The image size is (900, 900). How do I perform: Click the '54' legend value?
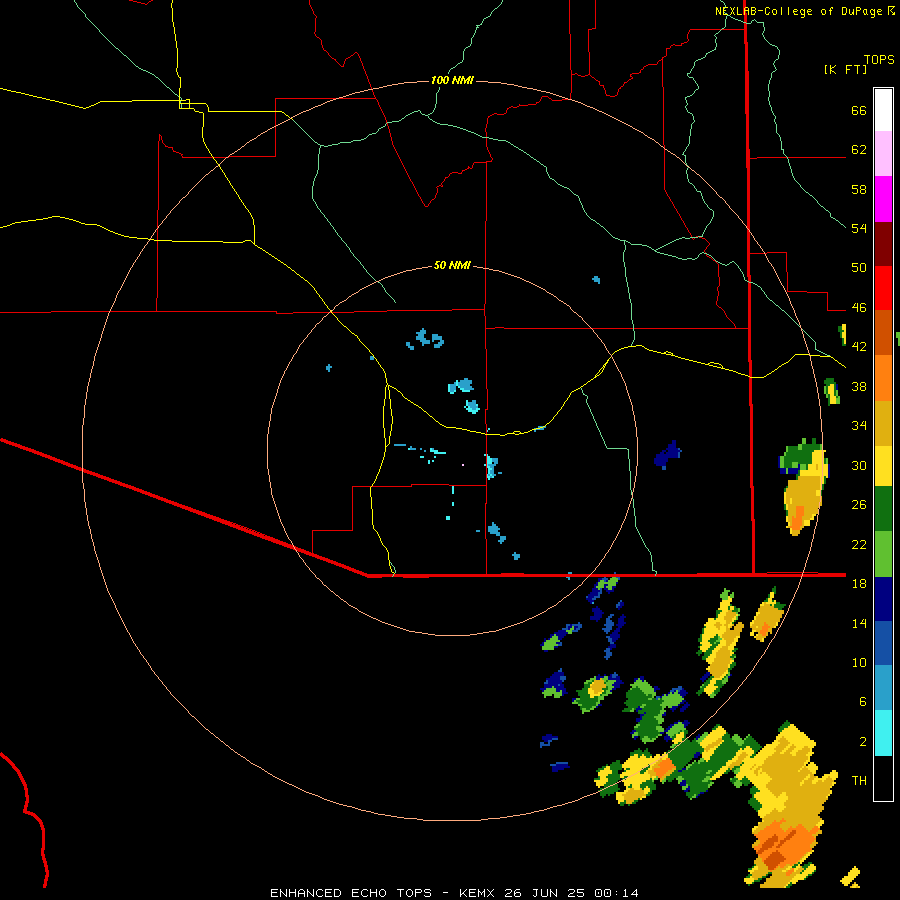click(859, 228)
